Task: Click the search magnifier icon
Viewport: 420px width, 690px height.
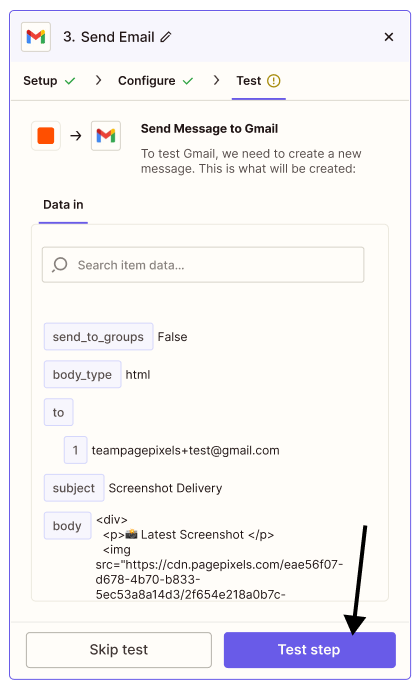Action: [x=59, y=264]
